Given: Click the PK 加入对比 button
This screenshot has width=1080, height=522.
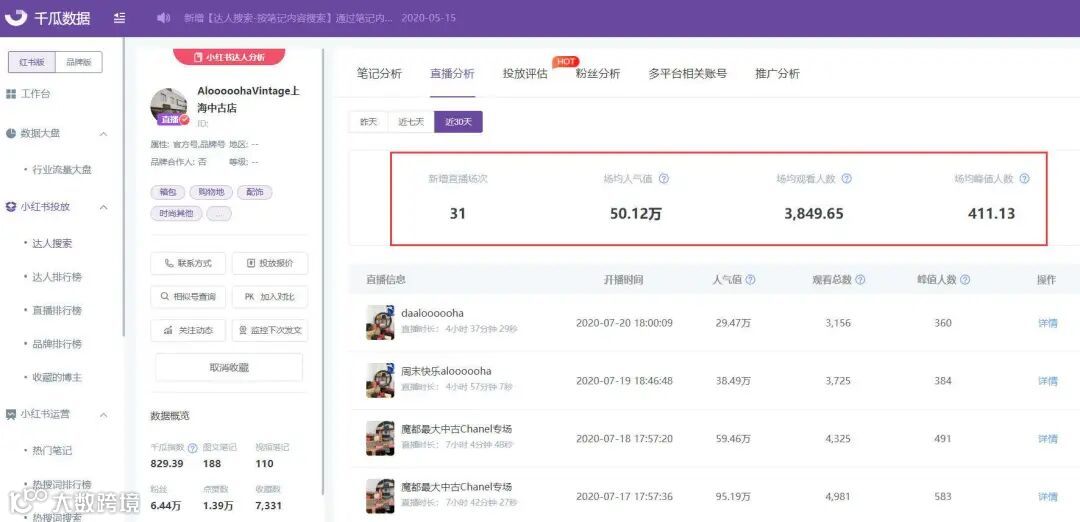Looking at the screenshot, I should [x=270, y=297].
